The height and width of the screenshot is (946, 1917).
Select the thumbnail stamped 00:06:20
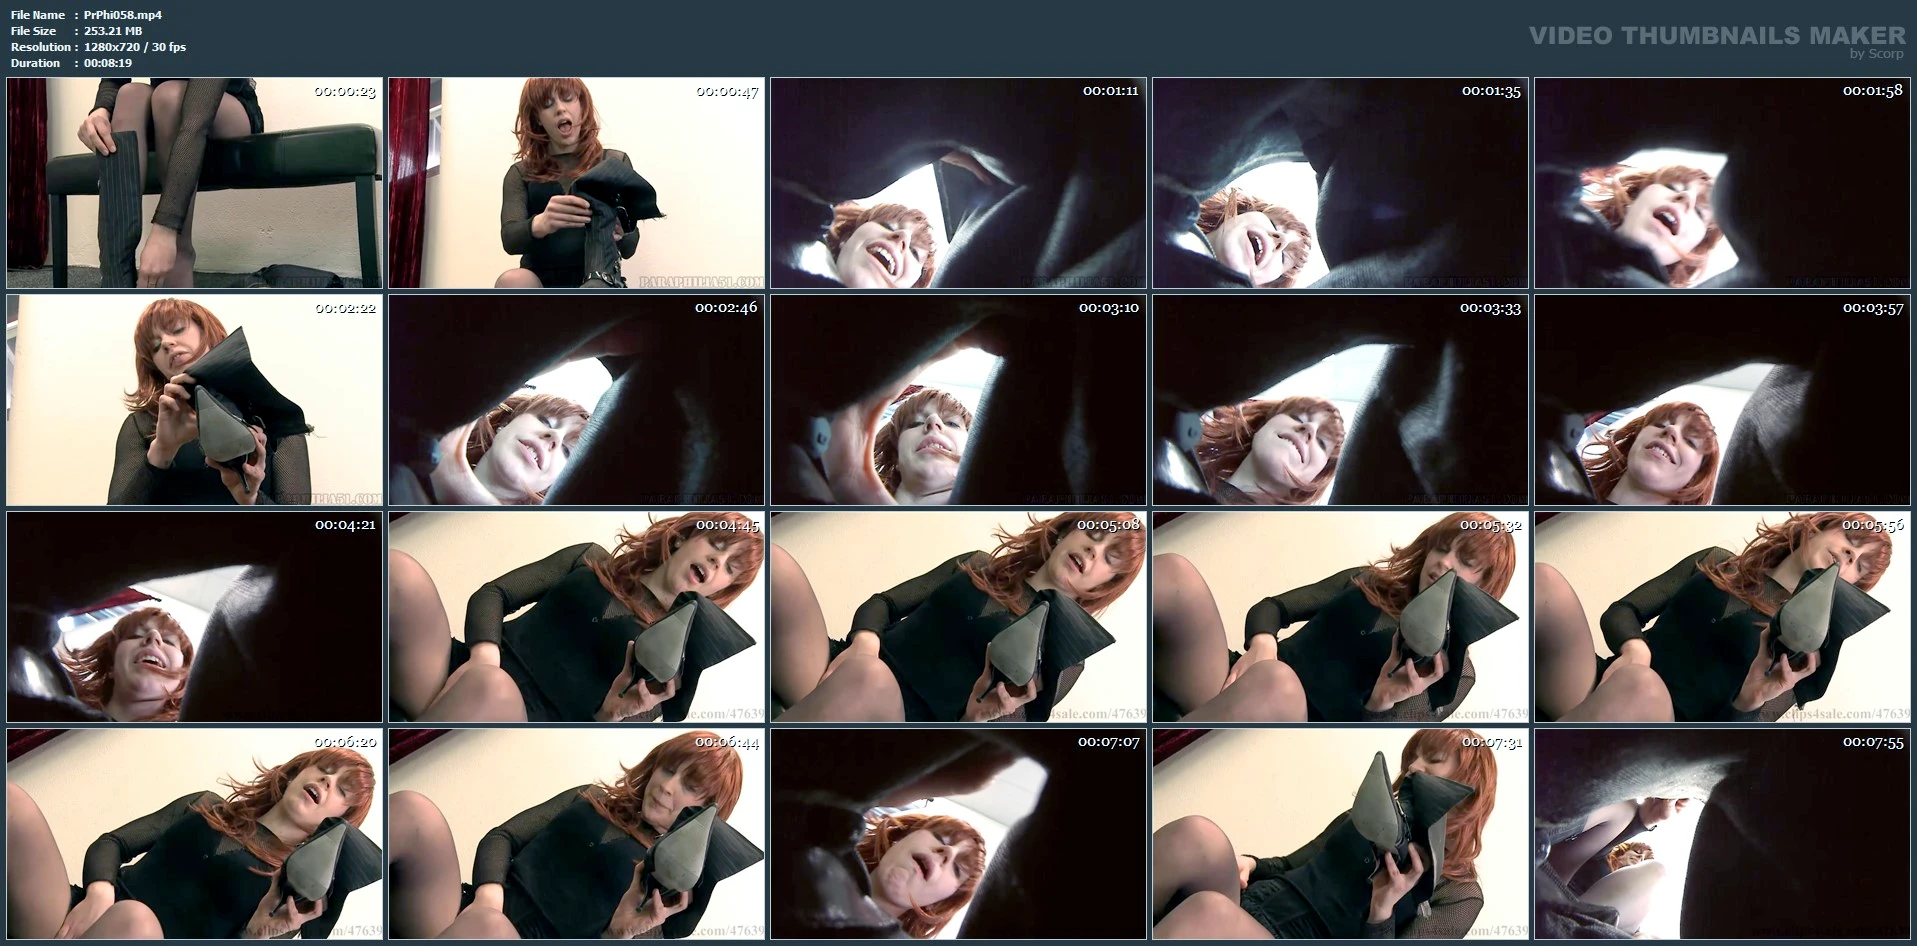point(195,834)
